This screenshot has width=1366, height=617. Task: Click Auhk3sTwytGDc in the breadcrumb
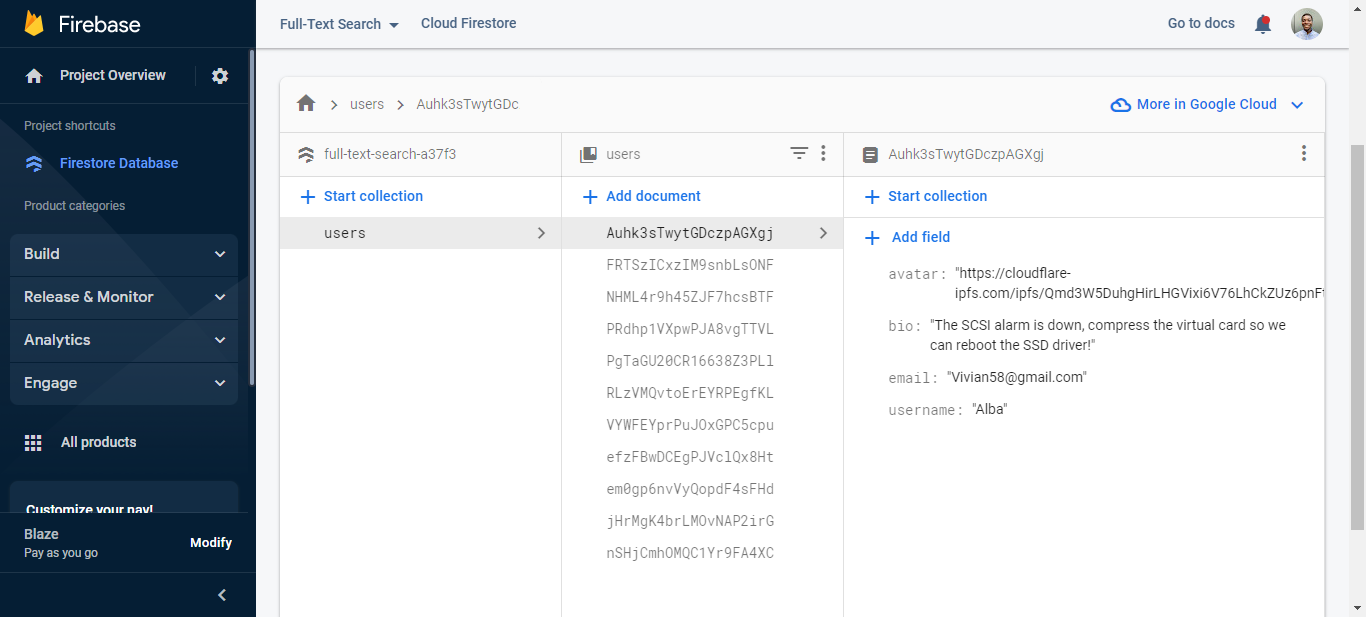(x=467, y=104)
